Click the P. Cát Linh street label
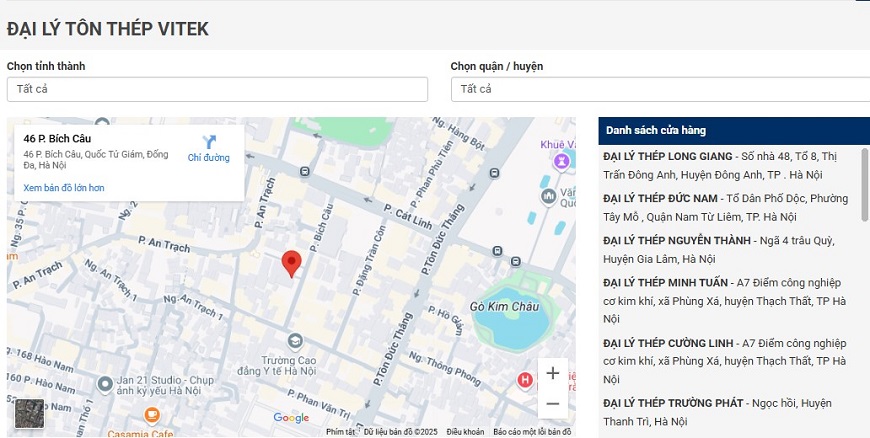Screen dimensions: 870x438 [x=408, y=217]
